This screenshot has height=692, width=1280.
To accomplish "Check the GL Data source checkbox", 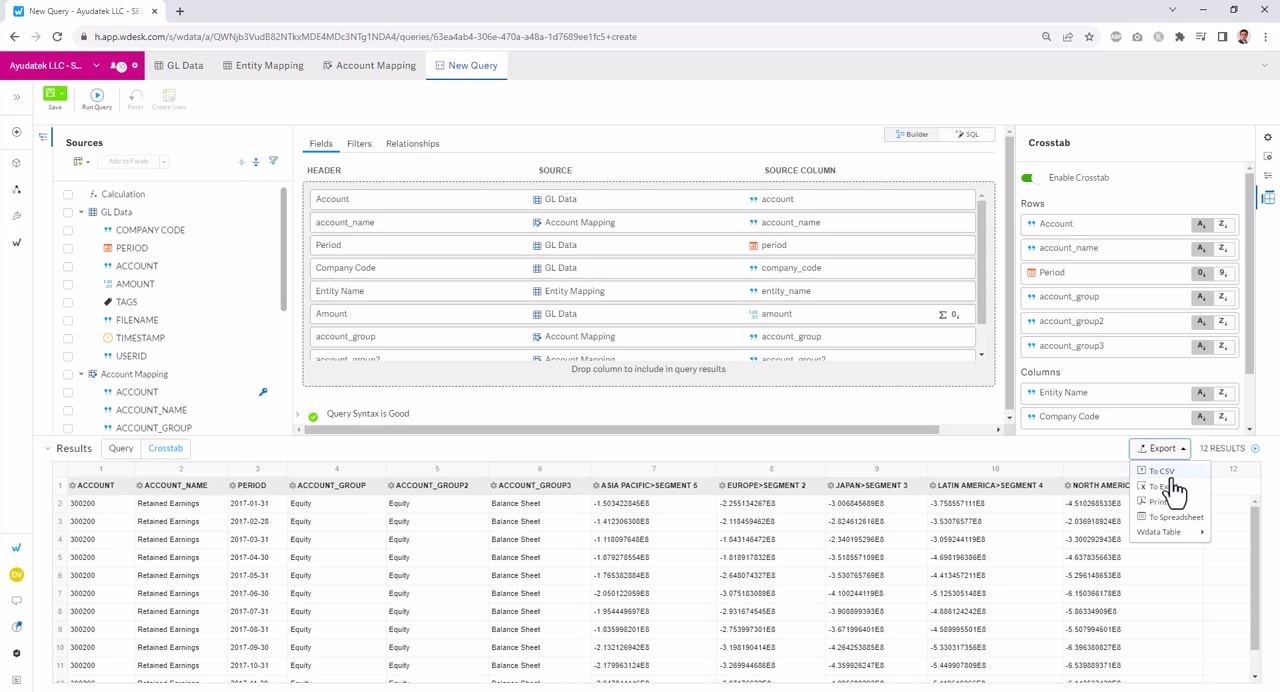I will [x=68, y=212].
